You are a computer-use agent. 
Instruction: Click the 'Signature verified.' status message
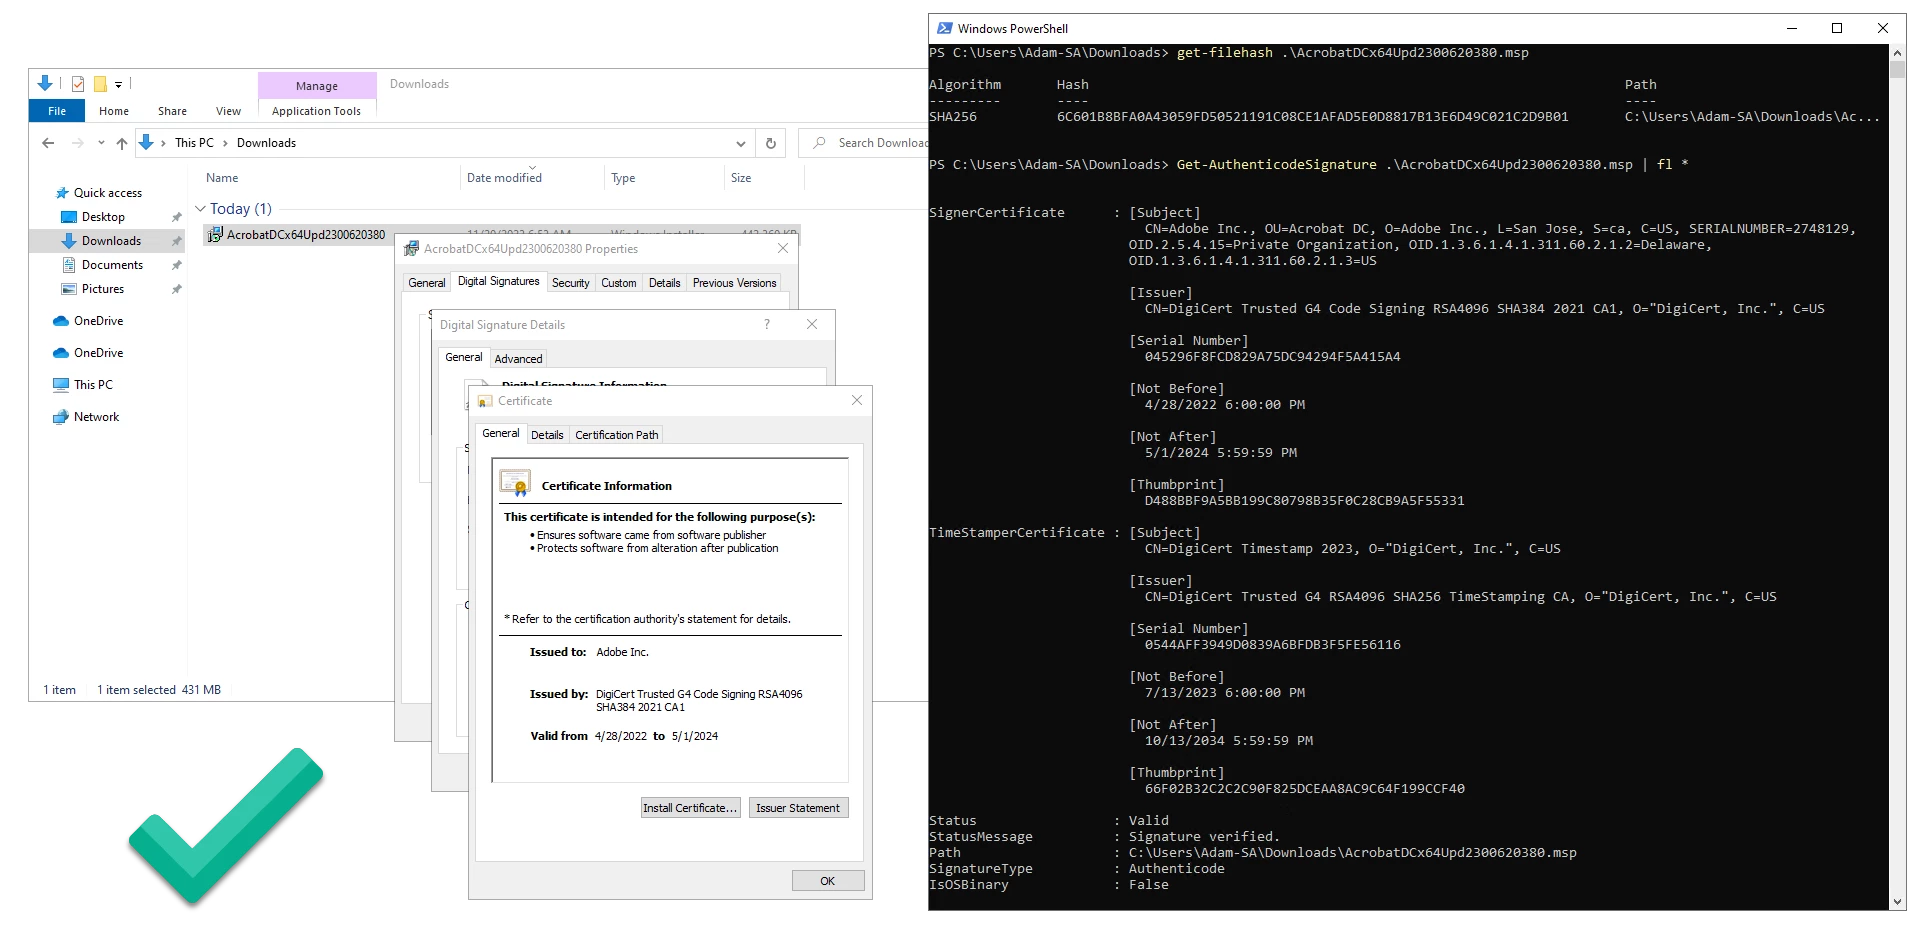[x=1204, y=837]
